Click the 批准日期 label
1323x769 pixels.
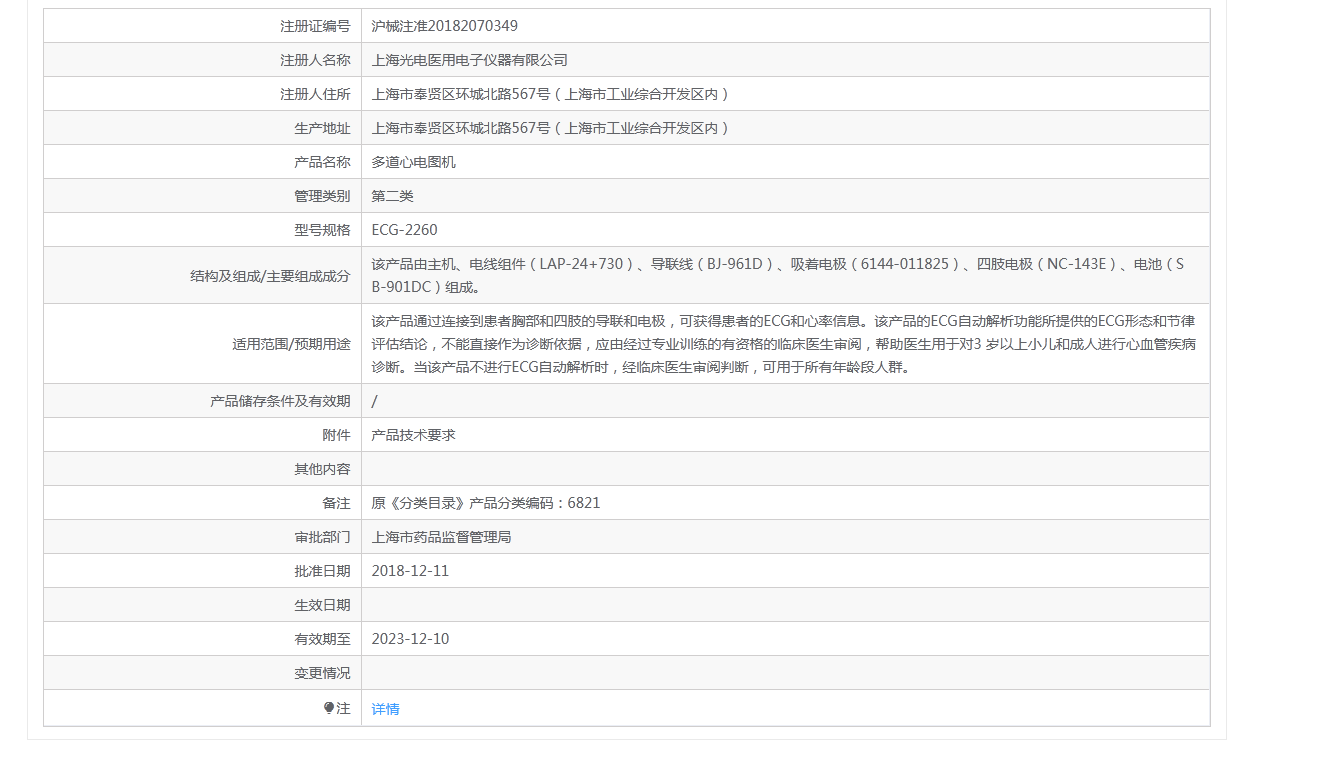pyautogui.click(x=322, y=571)
